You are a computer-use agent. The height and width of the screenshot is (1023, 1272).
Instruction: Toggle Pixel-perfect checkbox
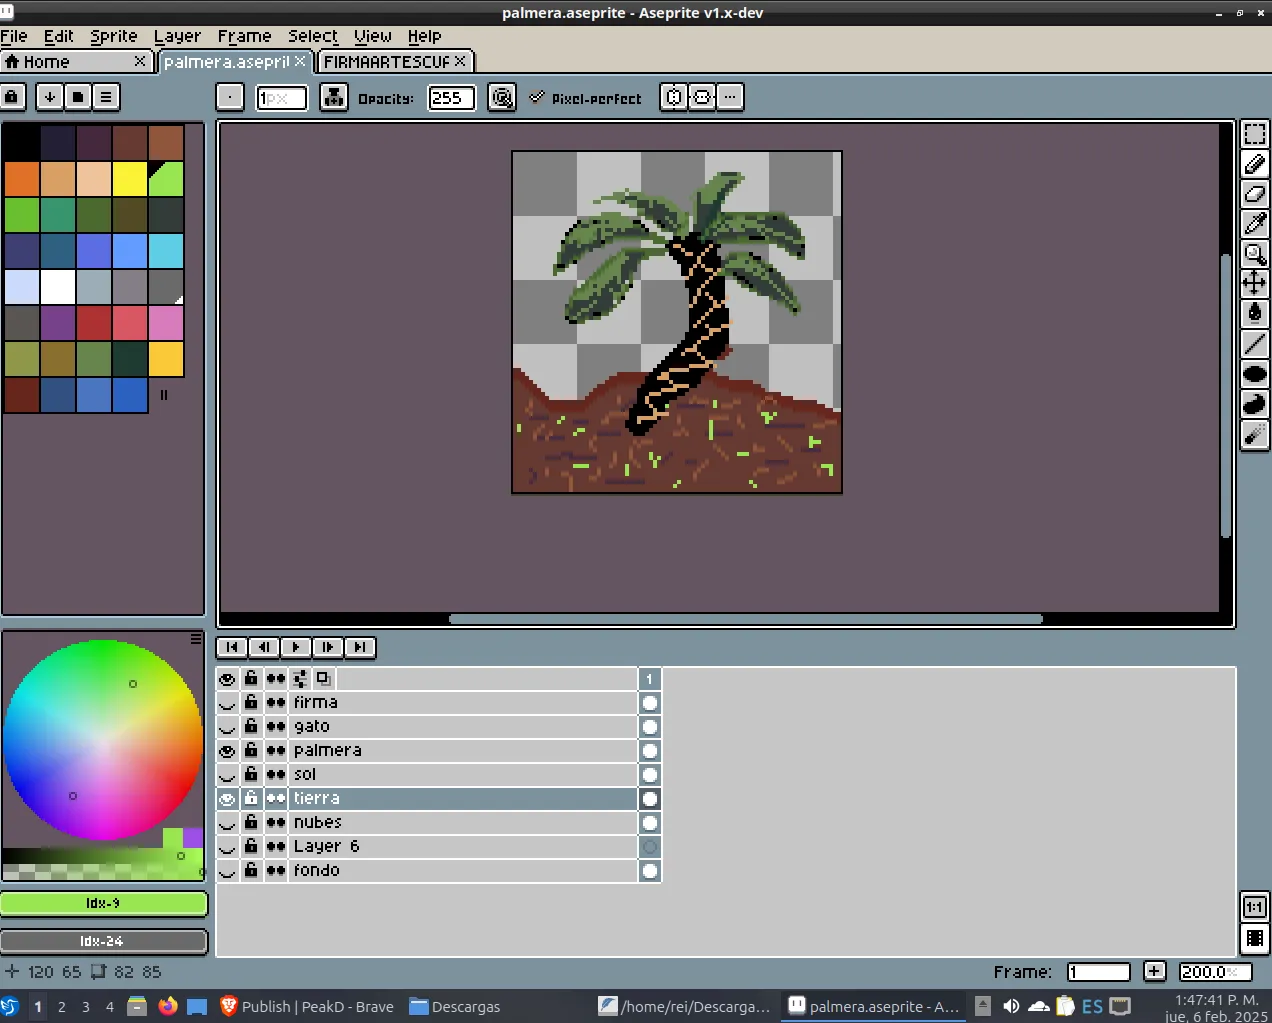586,98
